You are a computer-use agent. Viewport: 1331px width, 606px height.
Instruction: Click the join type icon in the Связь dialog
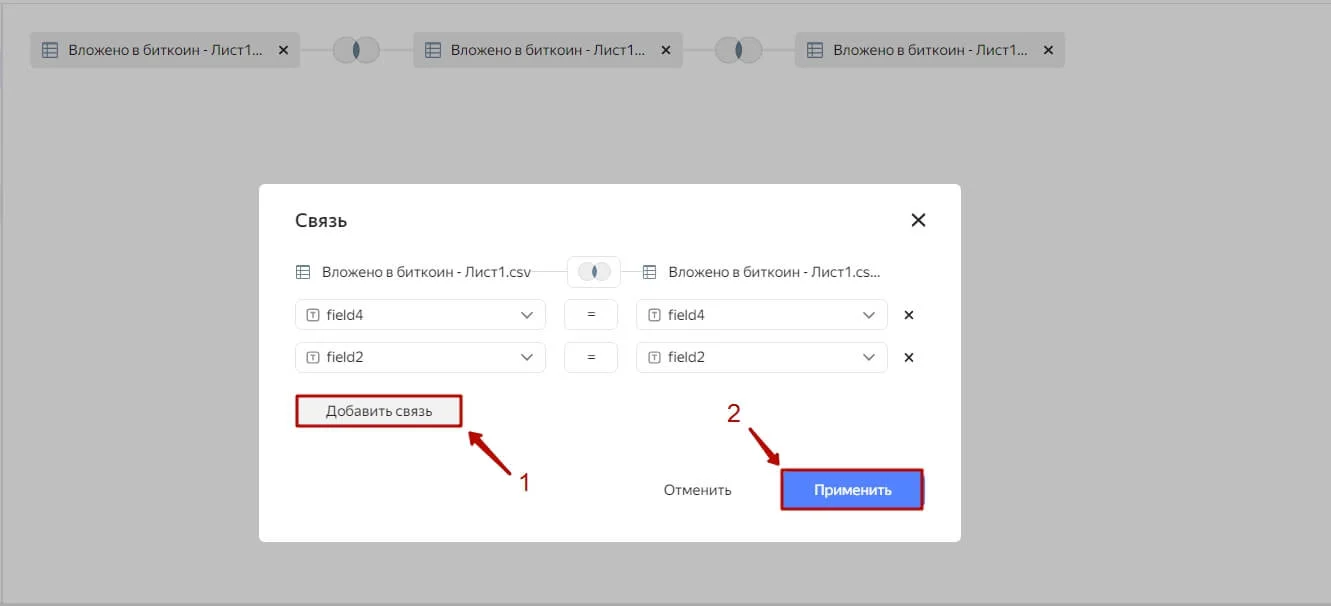(594, 272)
